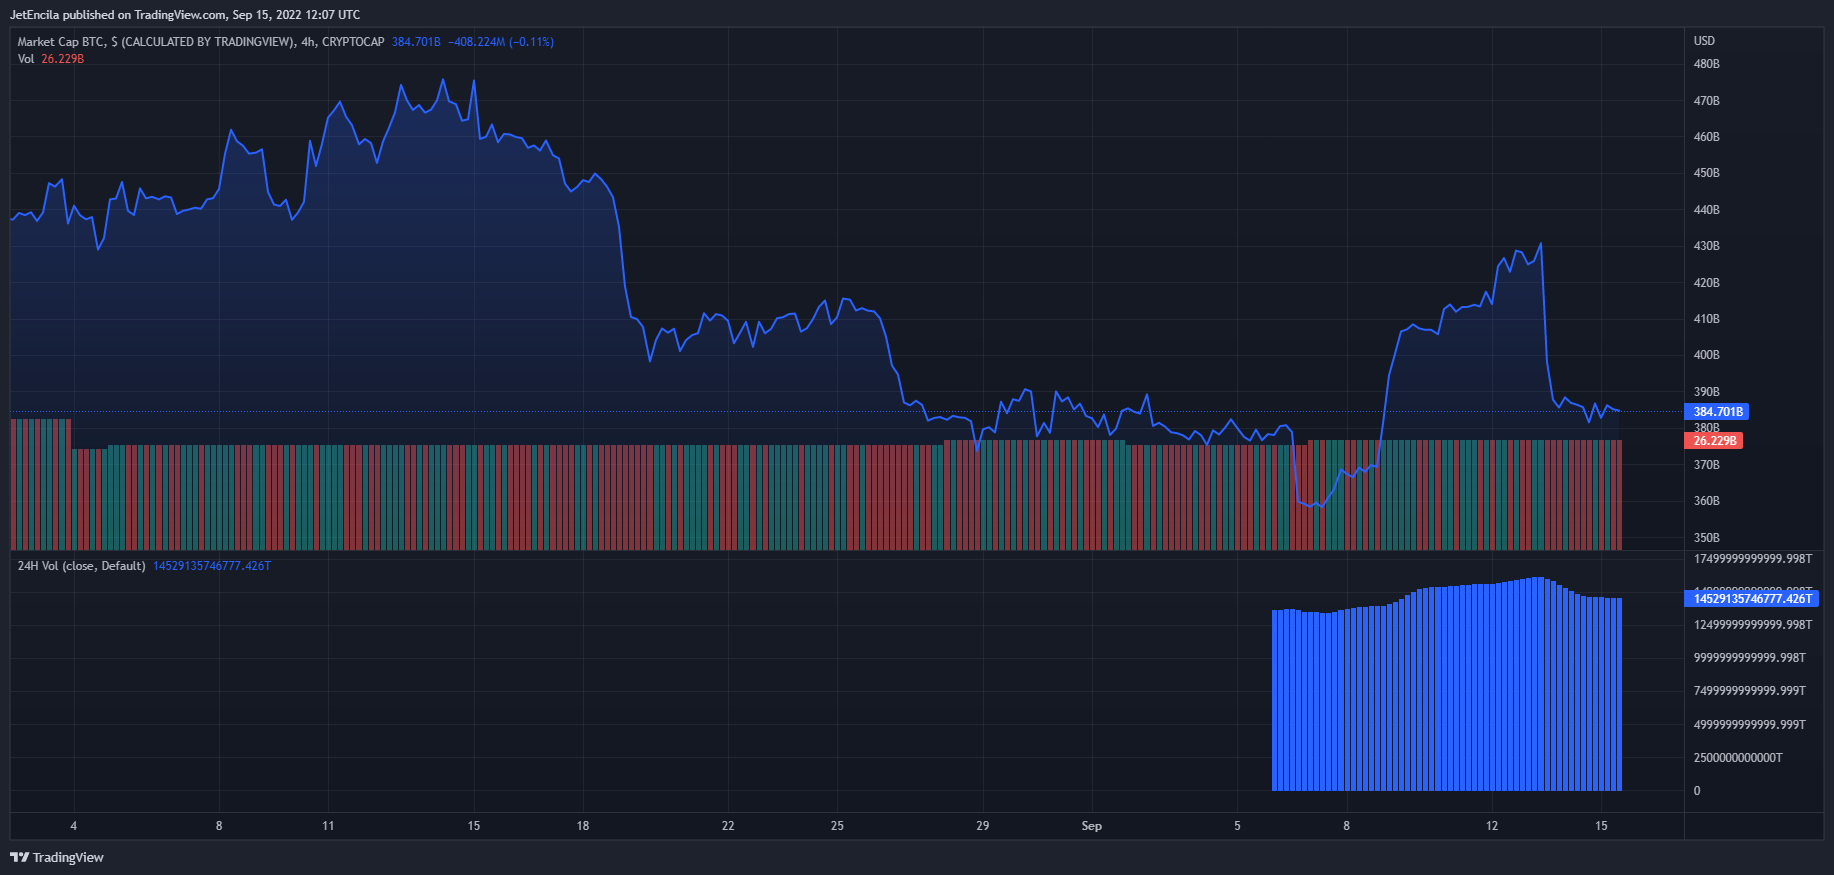Click the TradingView logo icon at bottom
The width and height of the screenshot is (1834, 875).
click(x=19, y=857)
